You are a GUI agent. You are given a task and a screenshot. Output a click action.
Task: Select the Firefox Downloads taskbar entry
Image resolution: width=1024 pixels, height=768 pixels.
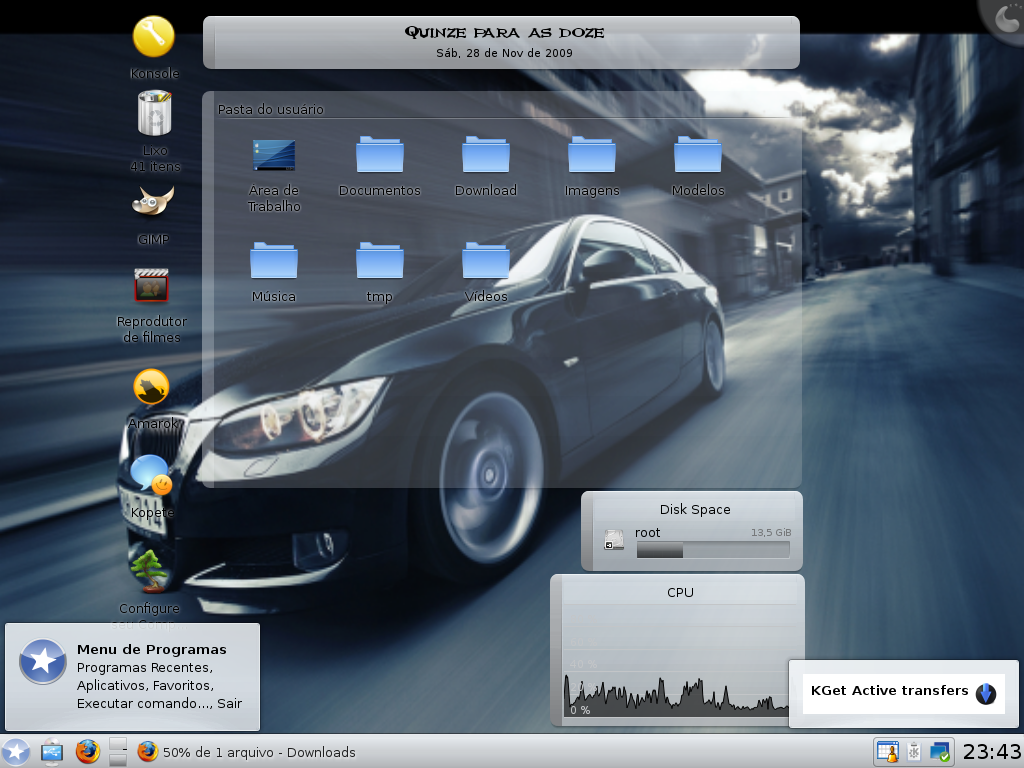coord(247,752)
